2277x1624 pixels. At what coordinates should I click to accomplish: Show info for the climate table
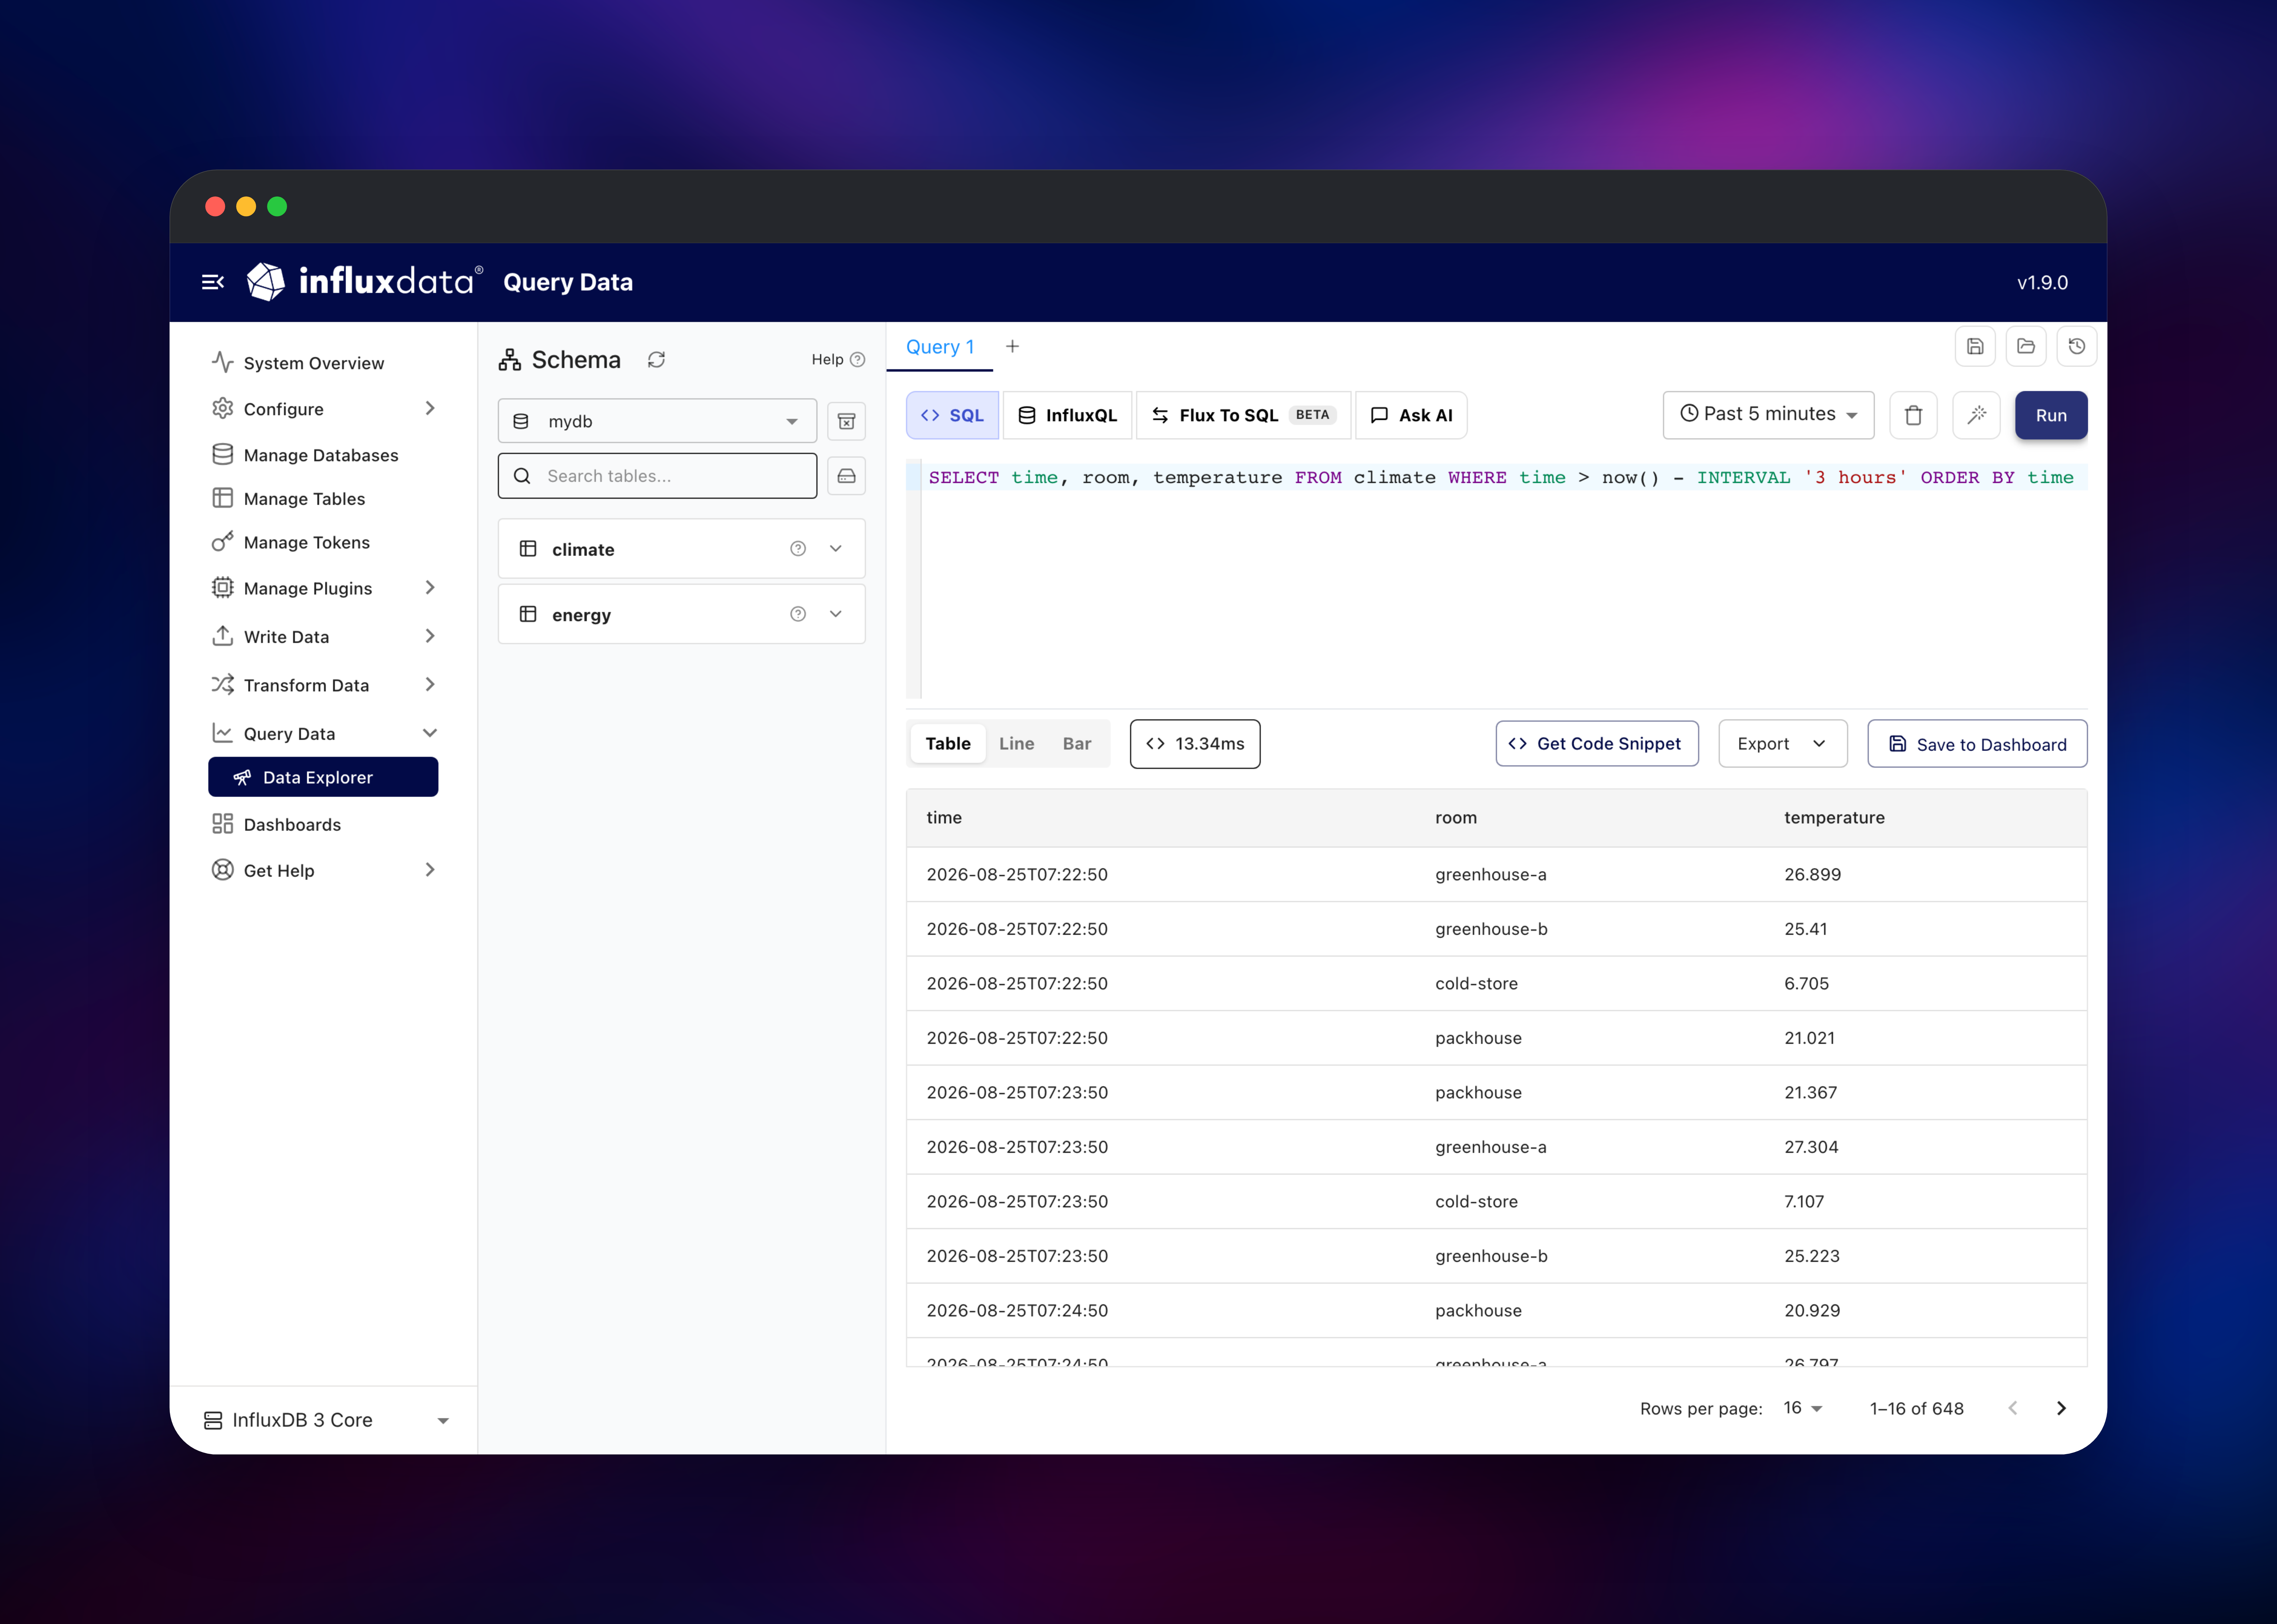(798, 549)
